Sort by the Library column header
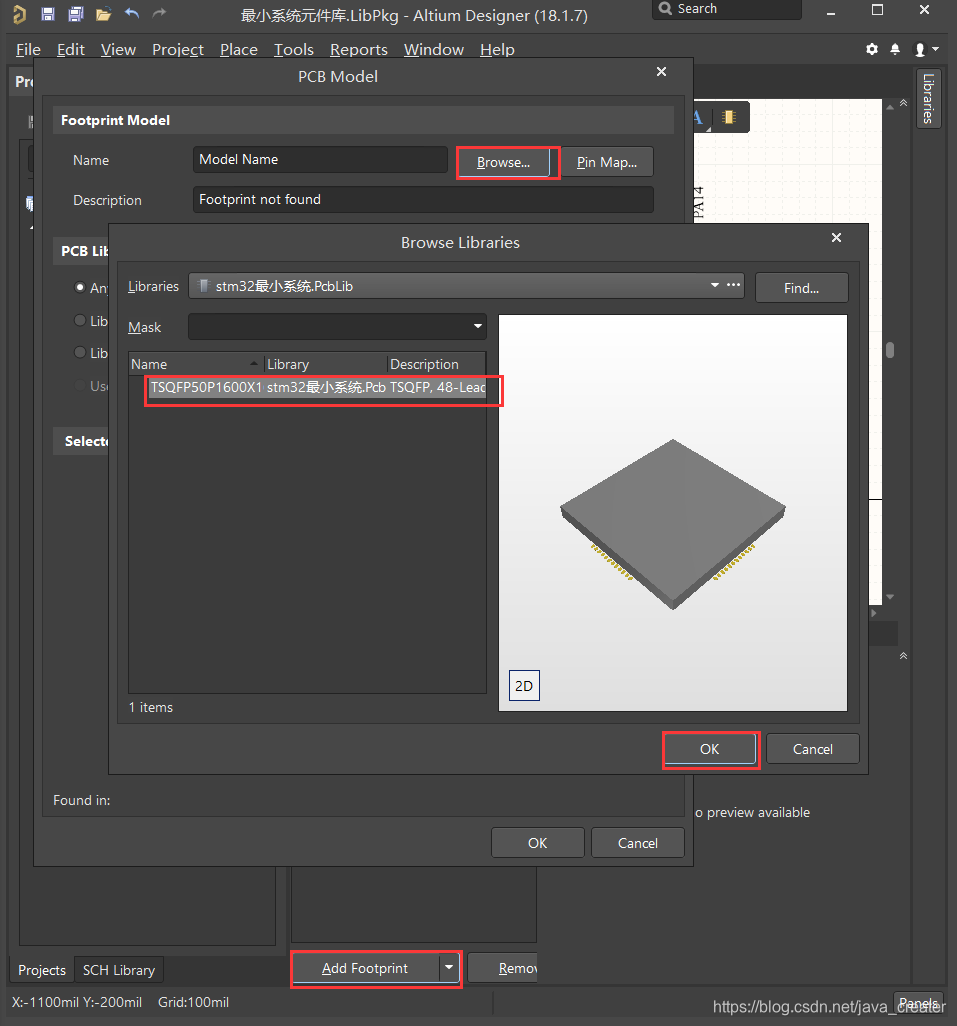Viewport: 957px width, 1026px height. pos(325,364)
